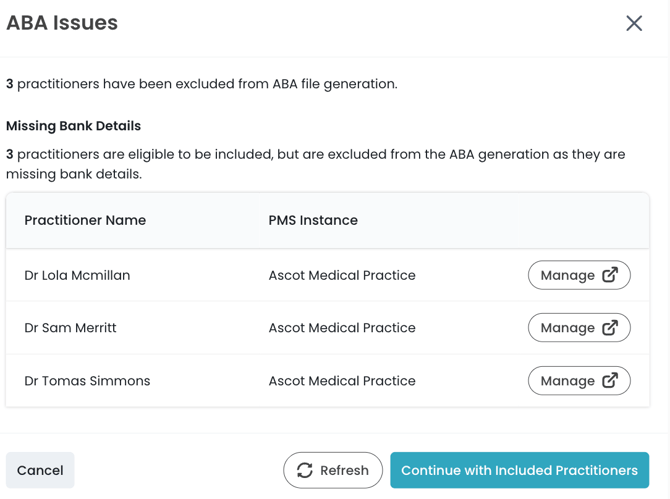This screenshot has width=670, height=499.
Task: Click external-link icon in Tomas Simmons' row
Action: 610,381
